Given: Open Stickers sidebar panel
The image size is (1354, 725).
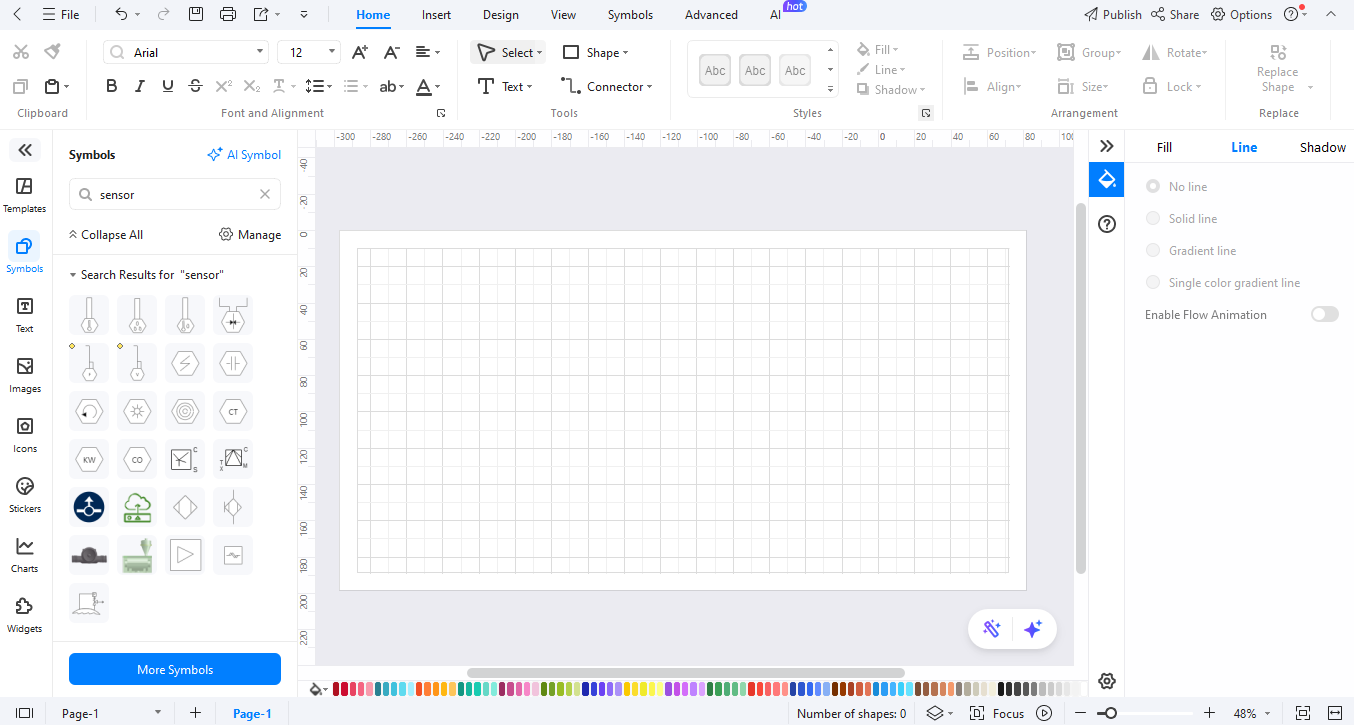Looking at the screenshot, I should (25, 495).
